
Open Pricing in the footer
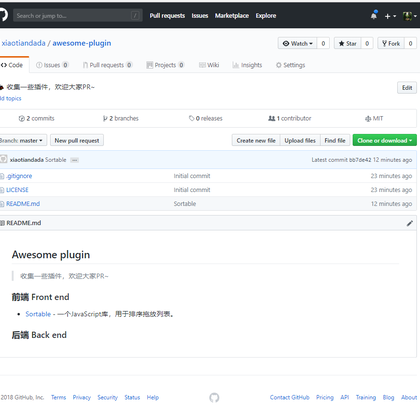pos(325,397)
